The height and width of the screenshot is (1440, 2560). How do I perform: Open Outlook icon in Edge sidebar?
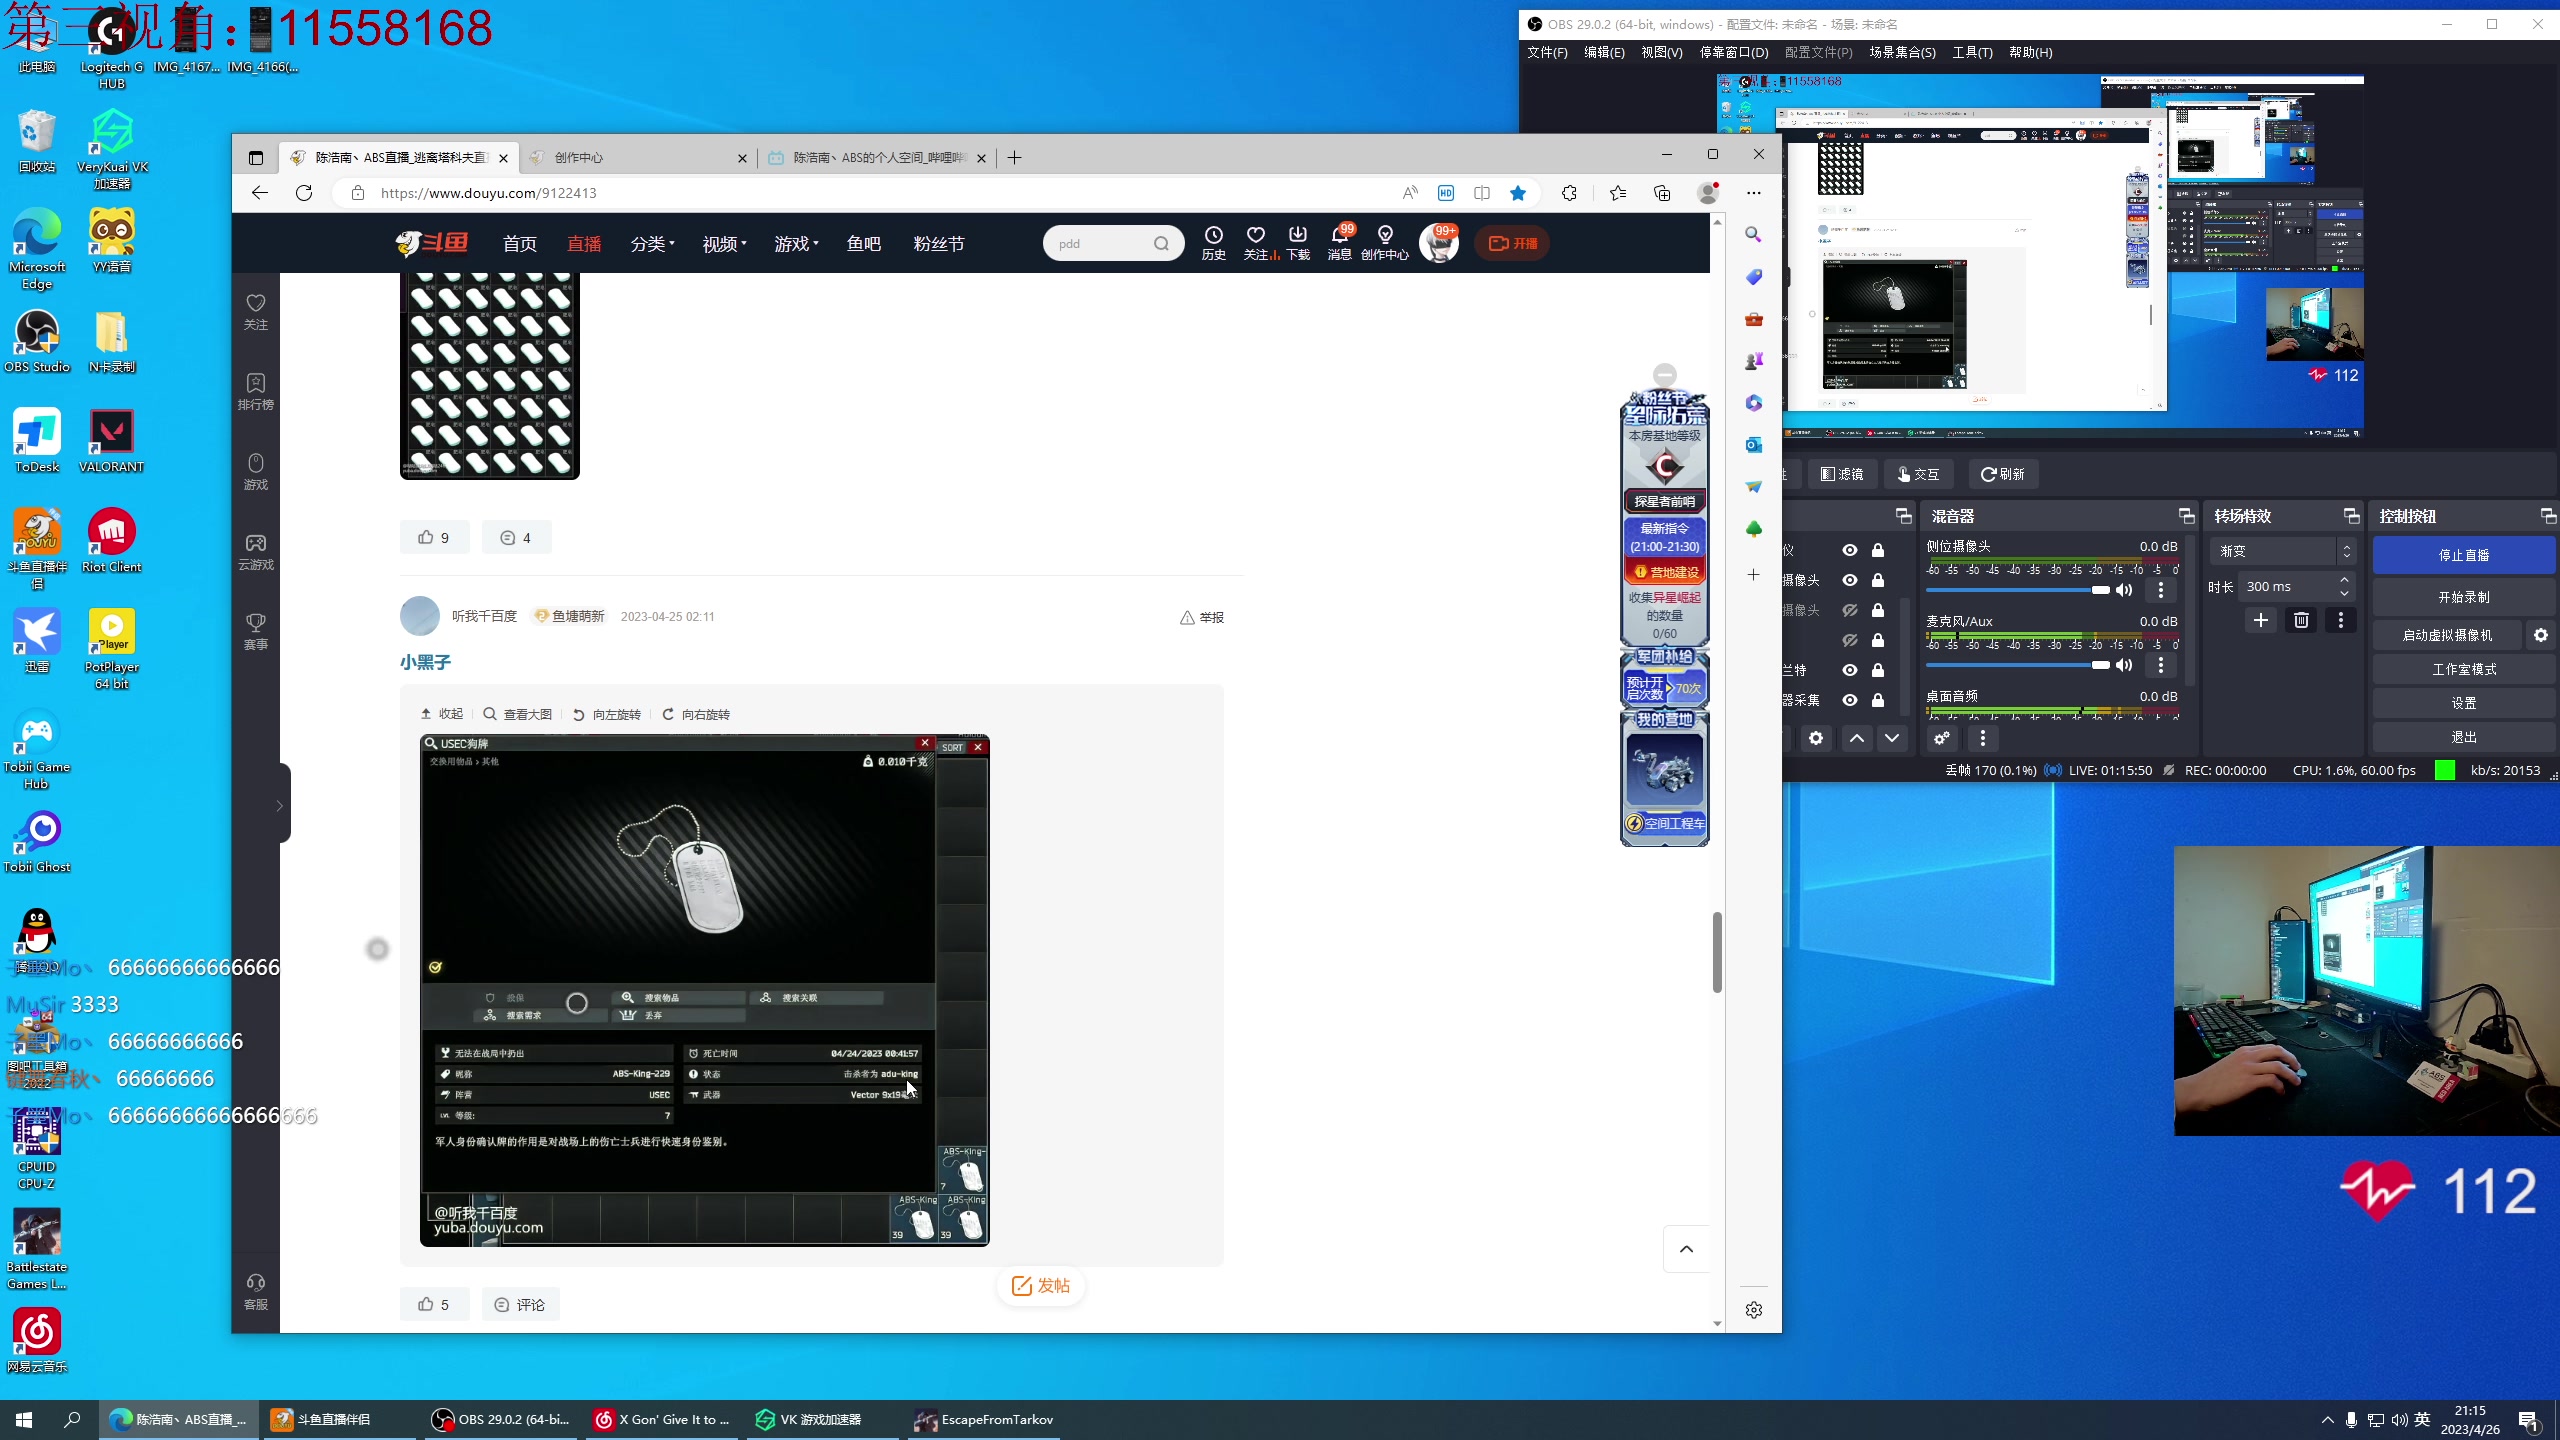[x=1754, y=445]
